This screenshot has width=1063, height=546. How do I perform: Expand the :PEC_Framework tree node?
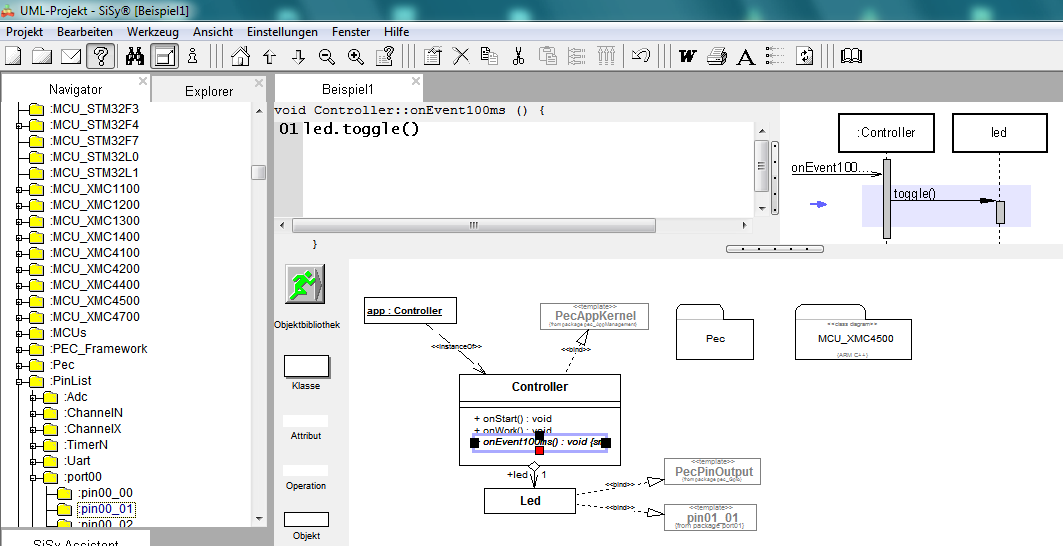pos(18,349)
